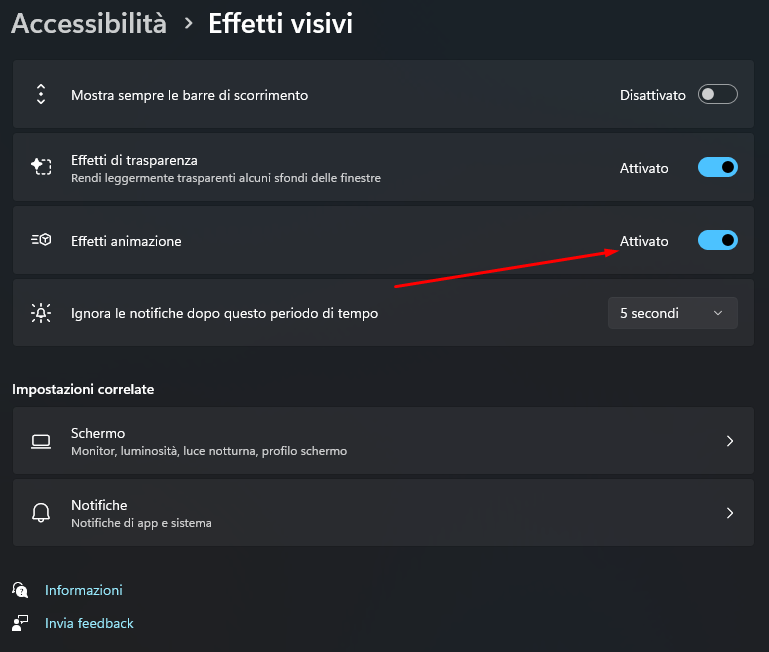Go back to Accessibilità breadcrumb
The image size is (769, 652).
89,24
